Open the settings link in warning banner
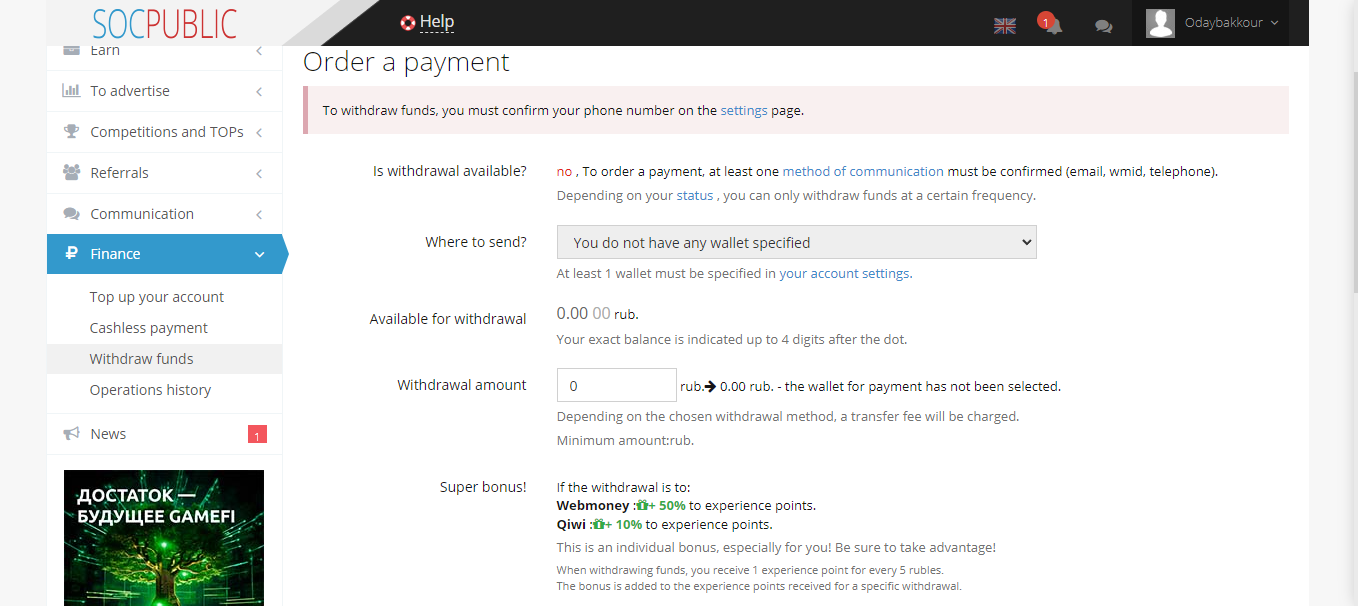The width and height of the screenshot is (1358, 606). pyautogui.click(x=743, y=111)
